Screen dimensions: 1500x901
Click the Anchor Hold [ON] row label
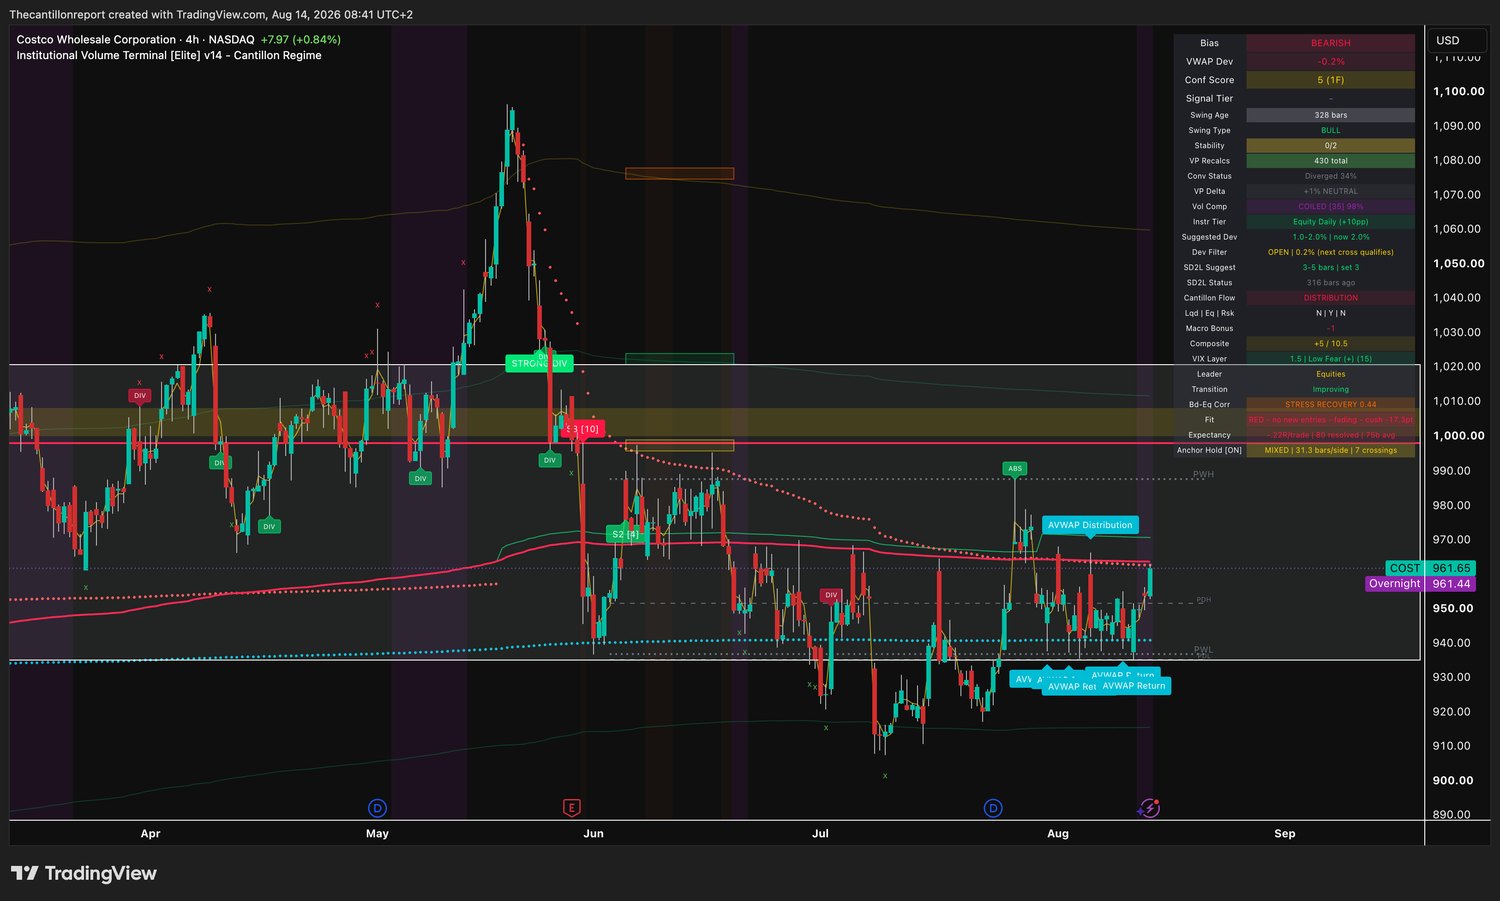coord(1209,450)
